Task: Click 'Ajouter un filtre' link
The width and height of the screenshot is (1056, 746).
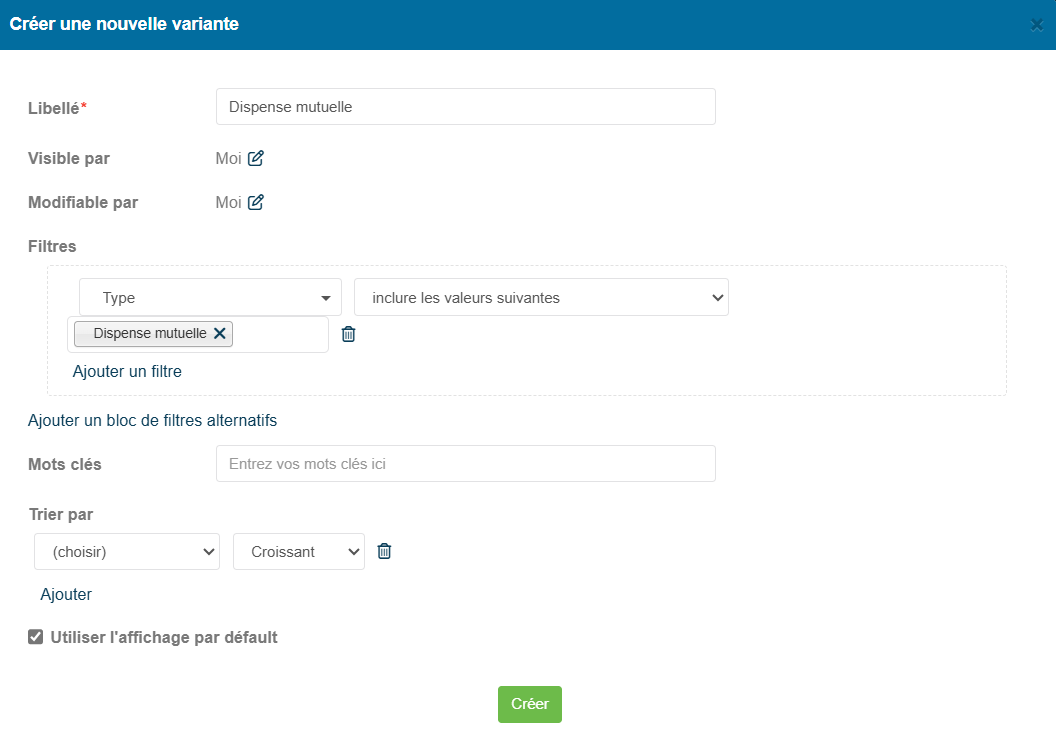Action: coord(127,371)
